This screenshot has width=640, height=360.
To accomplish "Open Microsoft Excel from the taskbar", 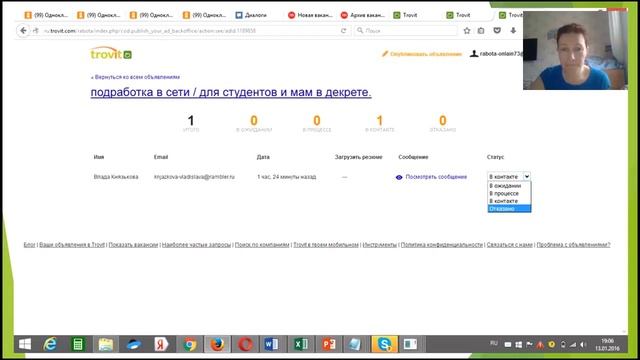I will (301, 344).
